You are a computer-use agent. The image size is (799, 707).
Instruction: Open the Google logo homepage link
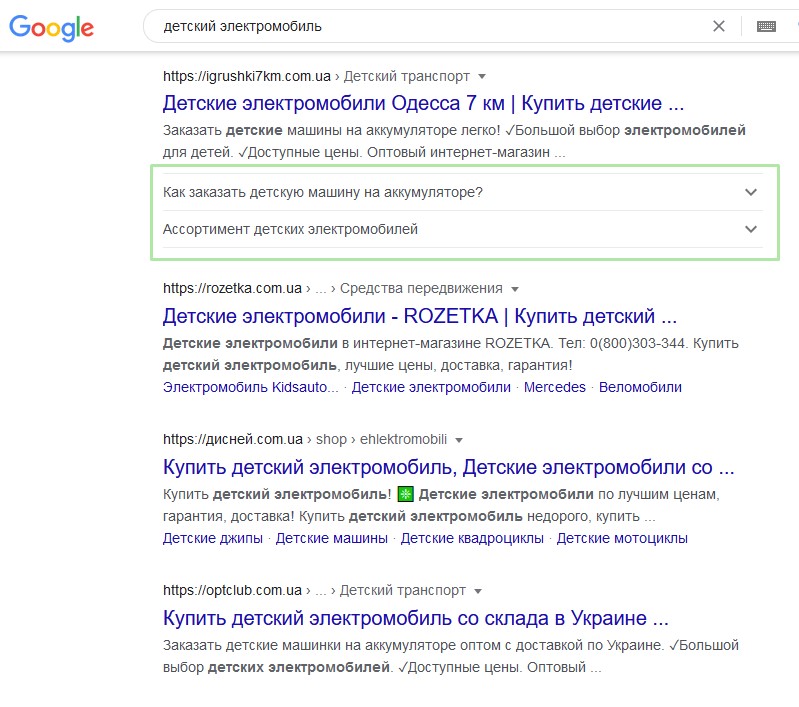[51, 28]
